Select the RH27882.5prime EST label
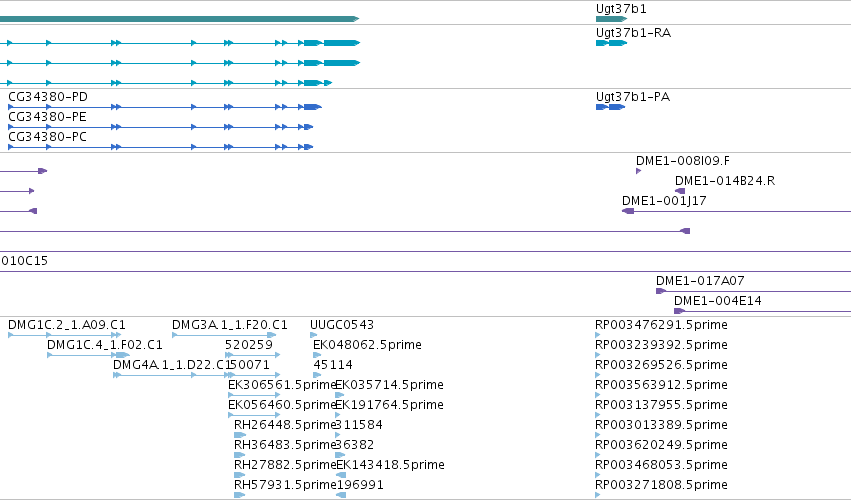This screenshot has width=851, height=500. coord(285,465)
